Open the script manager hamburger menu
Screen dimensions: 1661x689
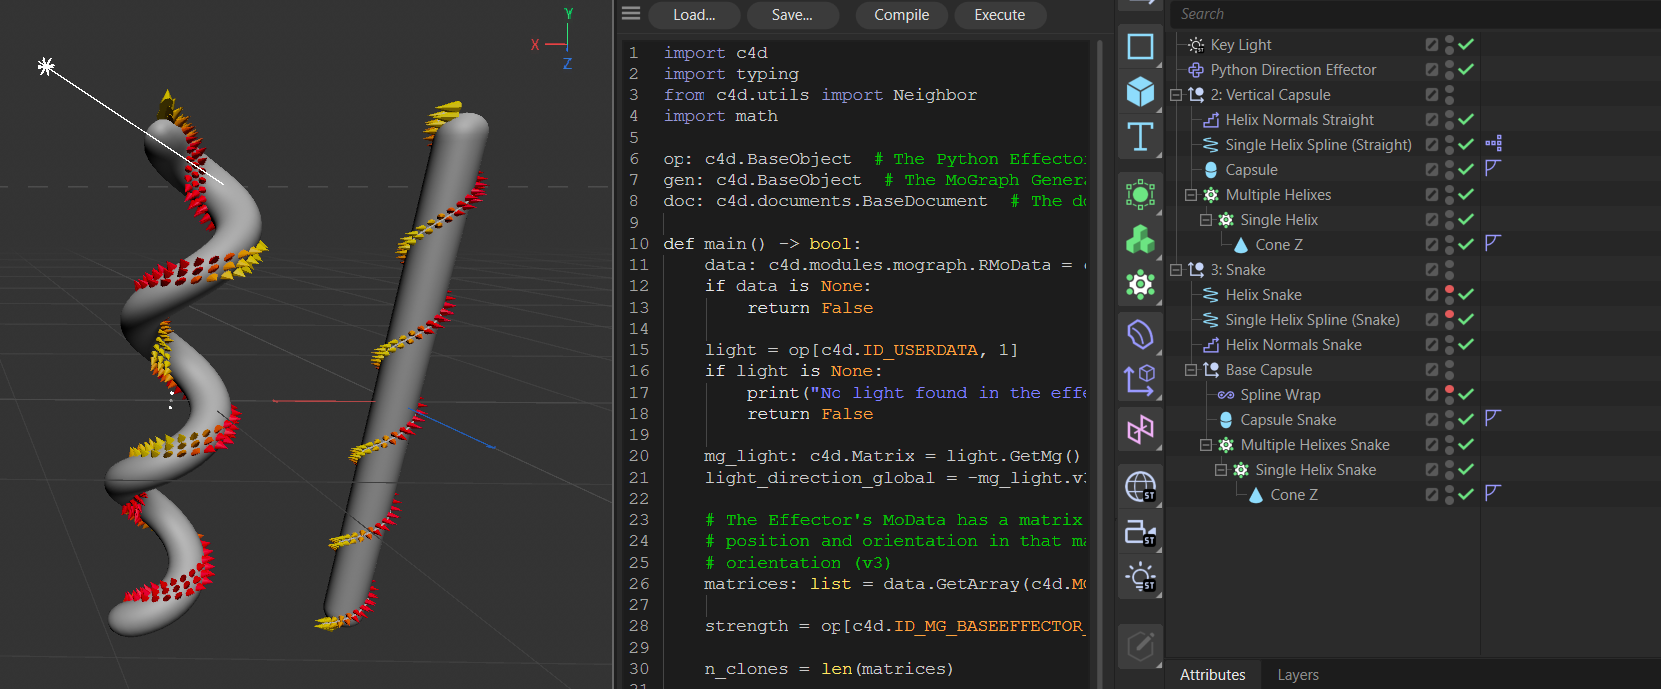click(631, 14)
